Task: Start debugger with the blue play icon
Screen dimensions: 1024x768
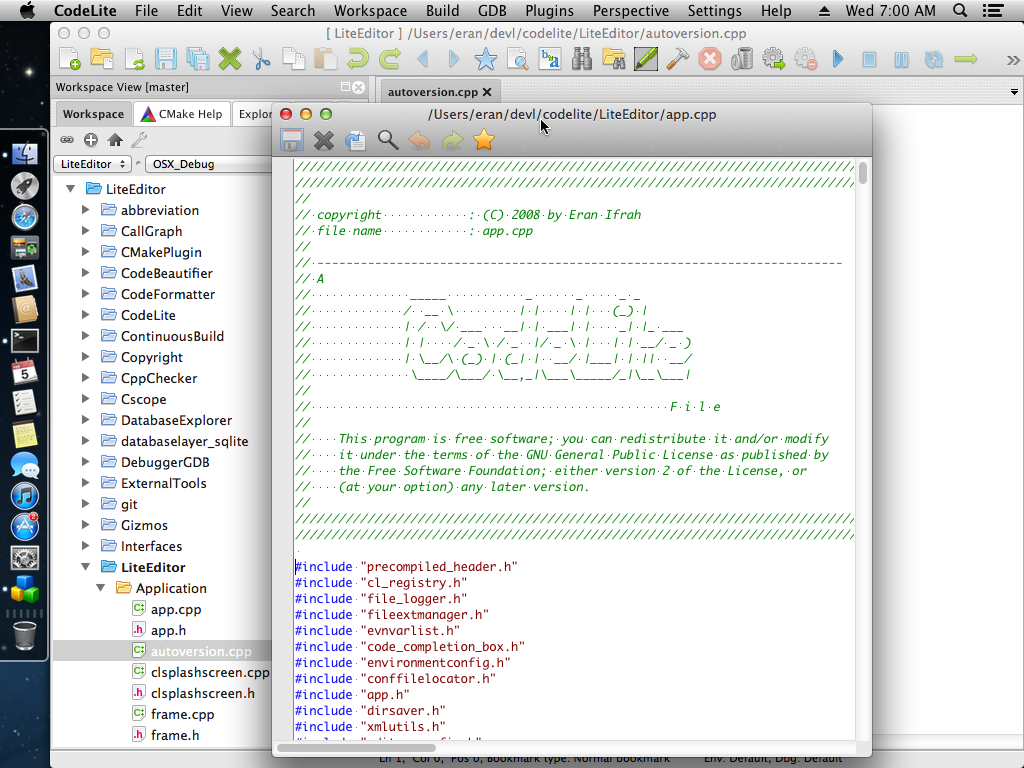Action: point(838,59)
